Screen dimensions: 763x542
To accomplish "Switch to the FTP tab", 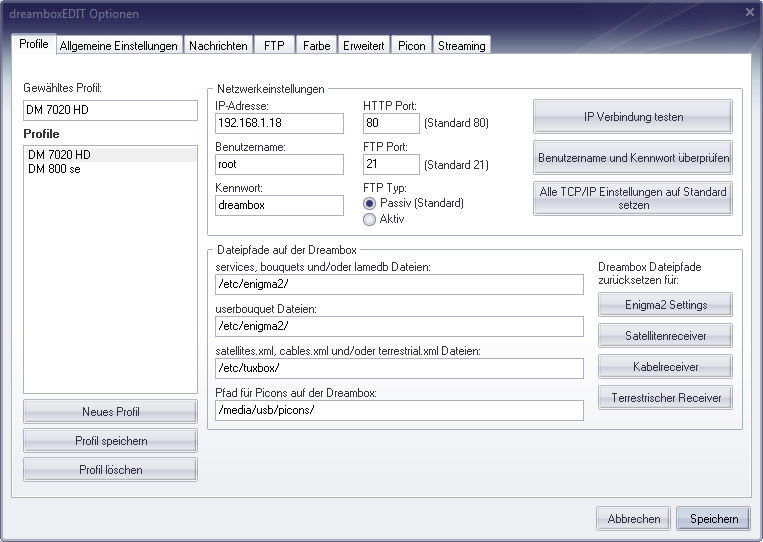I will 274,46.
